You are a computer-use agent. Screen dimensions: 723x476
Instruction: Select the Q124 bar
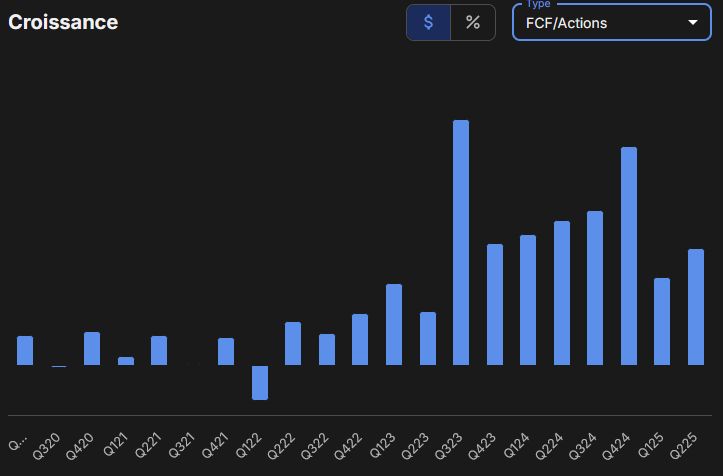click(528, 300)
